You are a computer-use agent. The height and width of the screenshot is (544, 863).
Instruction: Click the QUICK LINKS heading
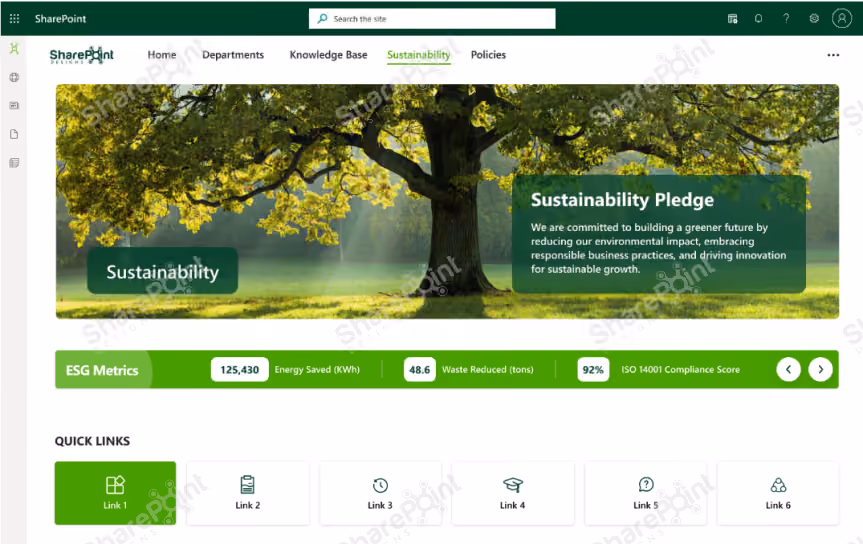tap(92, 441)
